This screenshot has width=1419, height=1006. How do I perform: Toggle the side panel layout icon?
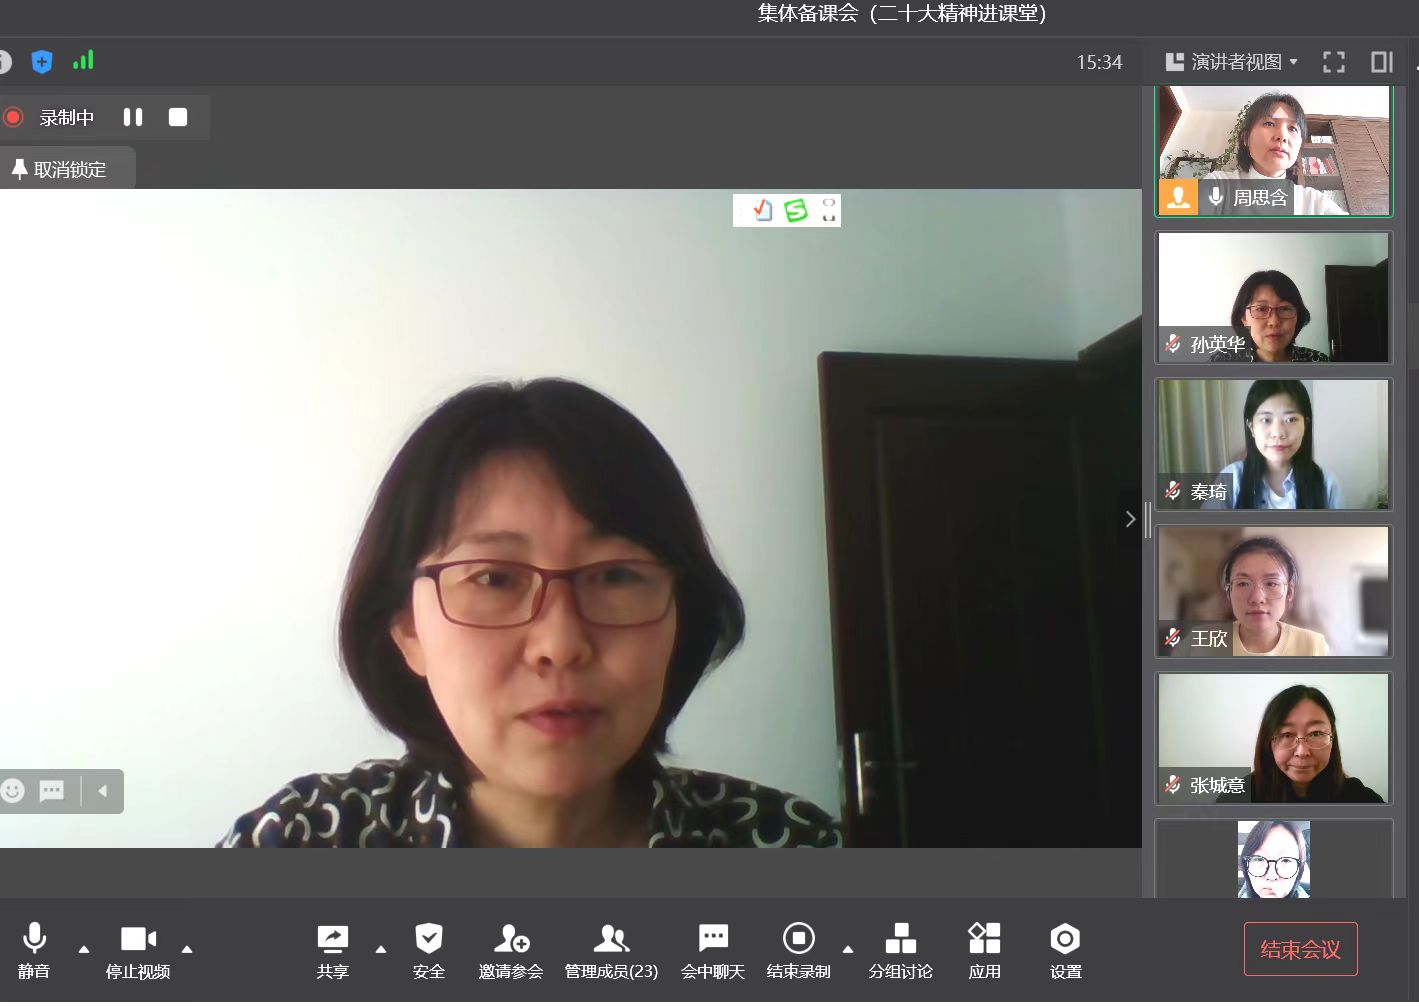click(x=1382, y=62)
